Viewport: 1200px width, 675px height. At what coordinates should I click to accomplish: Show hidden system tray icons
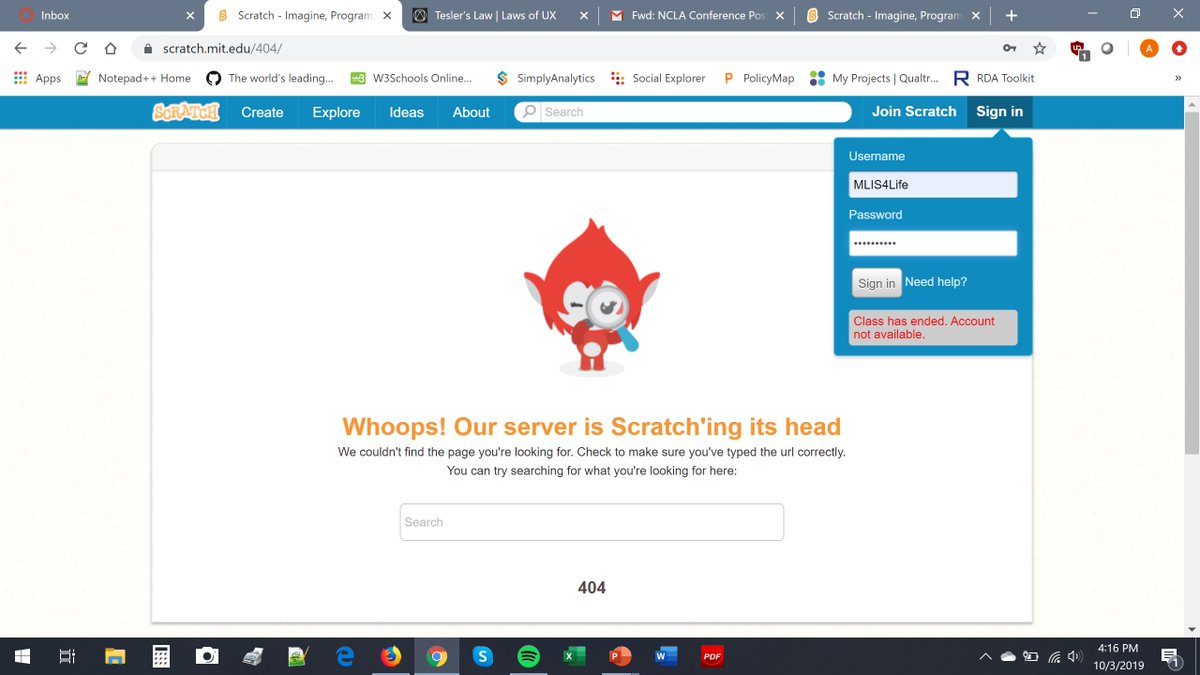click(x=986, y=656)
